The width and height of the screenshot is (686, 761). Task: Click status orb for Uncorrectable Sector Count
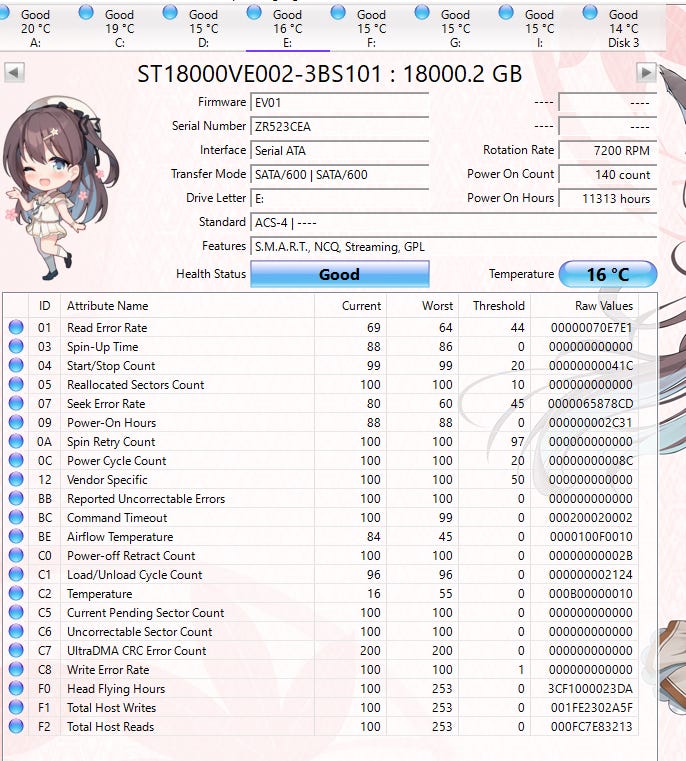(16, 631)
